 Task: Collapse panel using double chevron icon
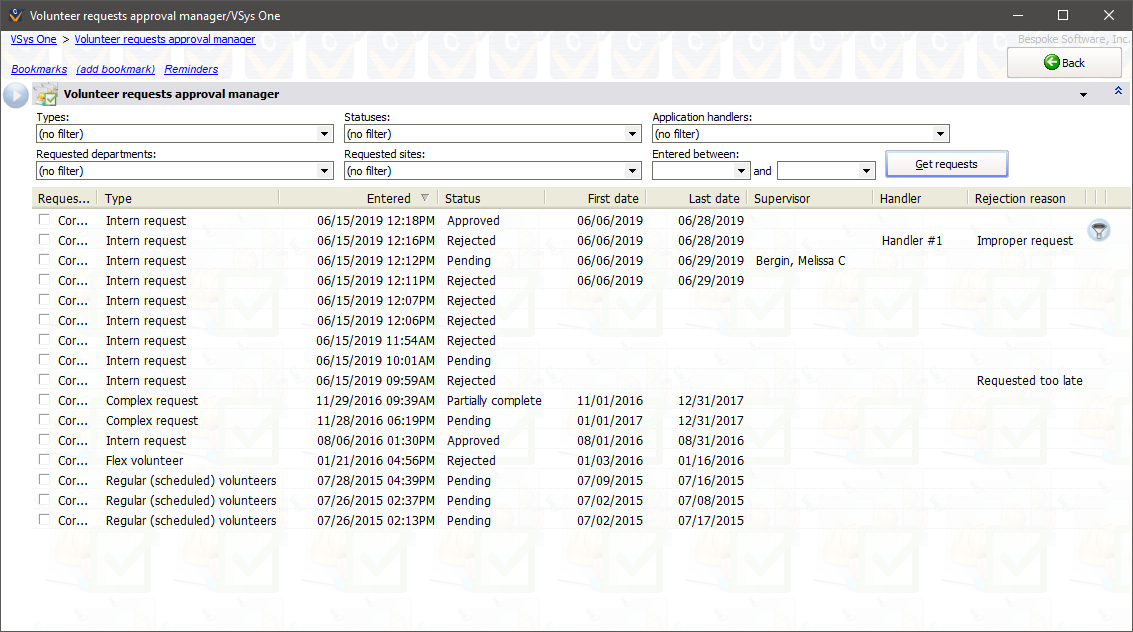click(x=1118, y=92)
